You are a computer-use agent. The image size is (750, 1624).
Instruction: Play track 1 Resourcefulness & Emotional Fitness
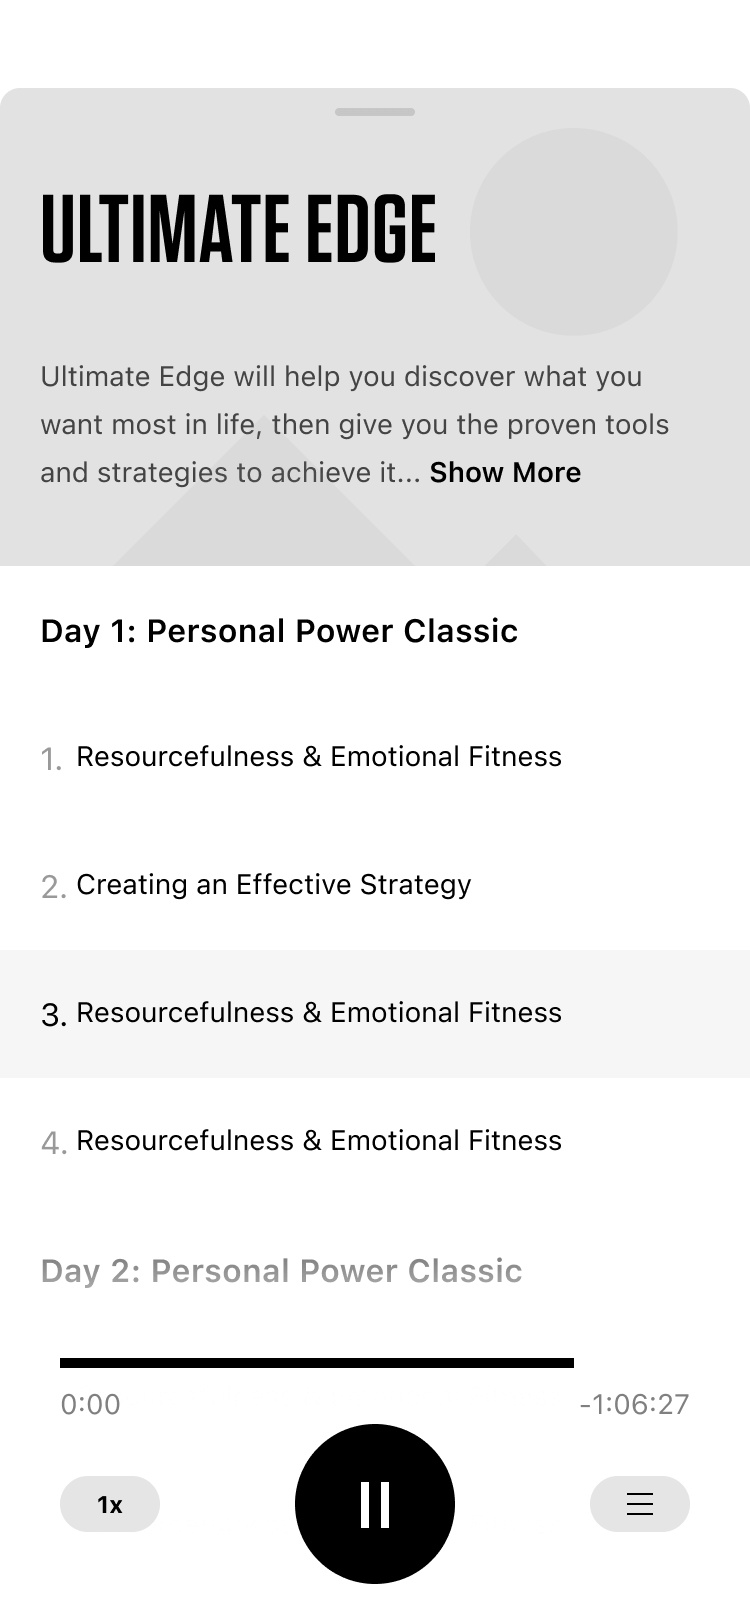(319, 757)
